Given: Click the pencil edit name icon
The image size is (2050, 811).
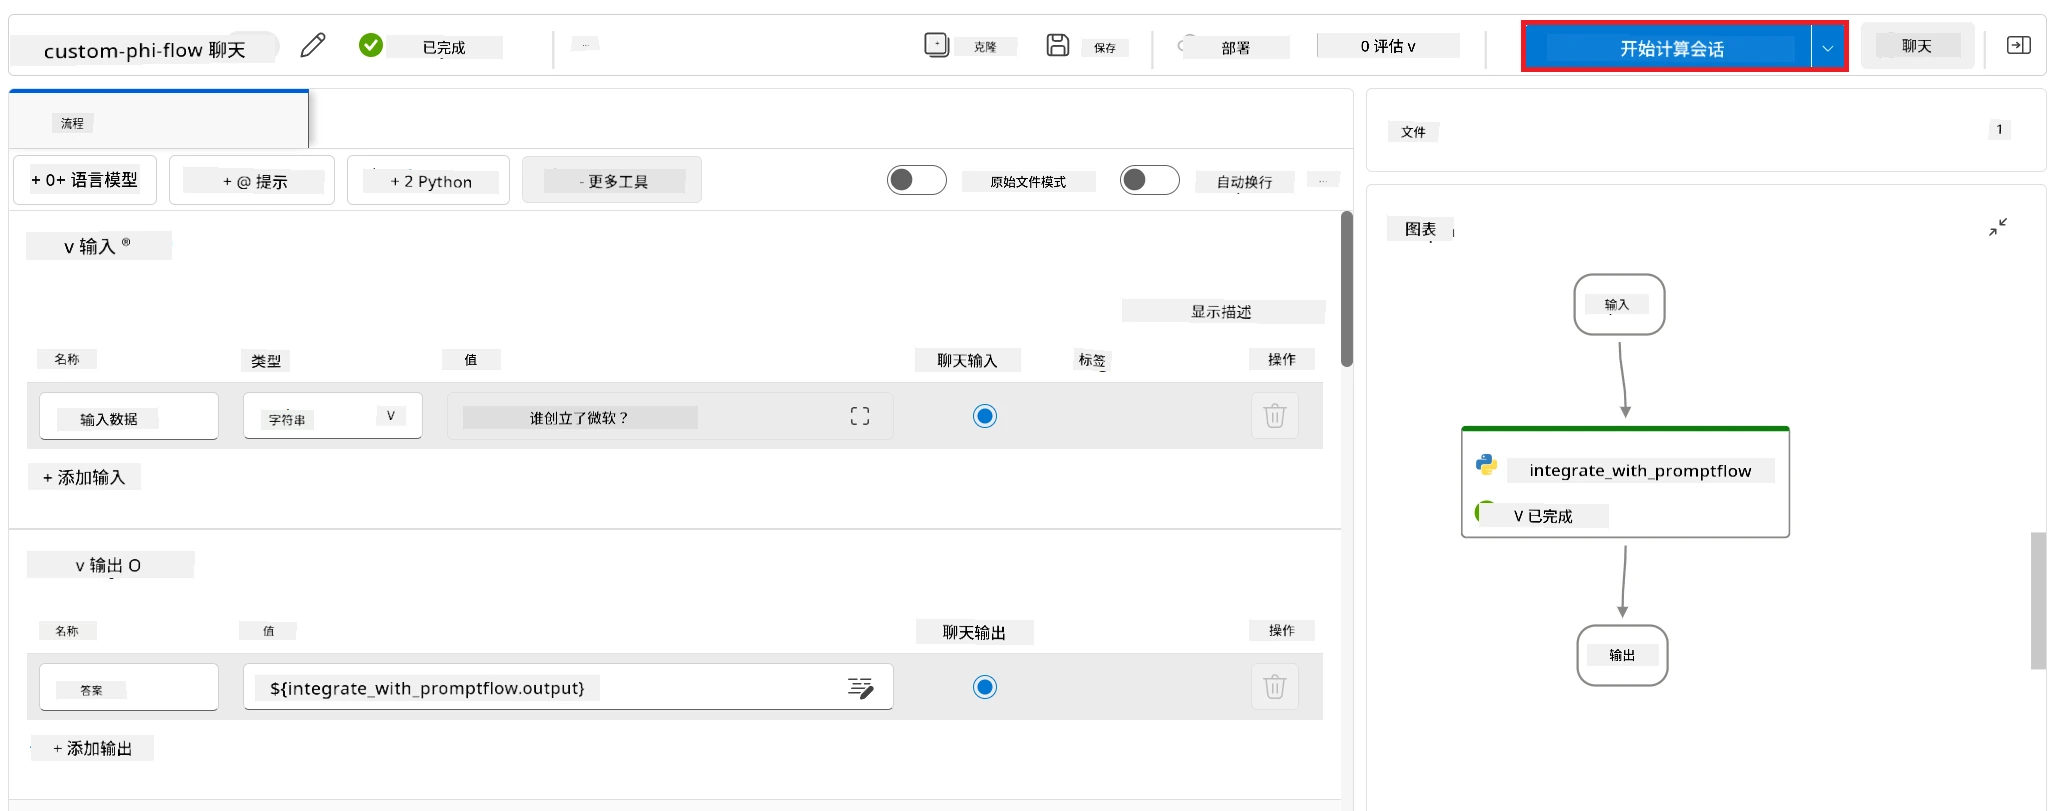Looking at the screenshot, I should [313, 45].
